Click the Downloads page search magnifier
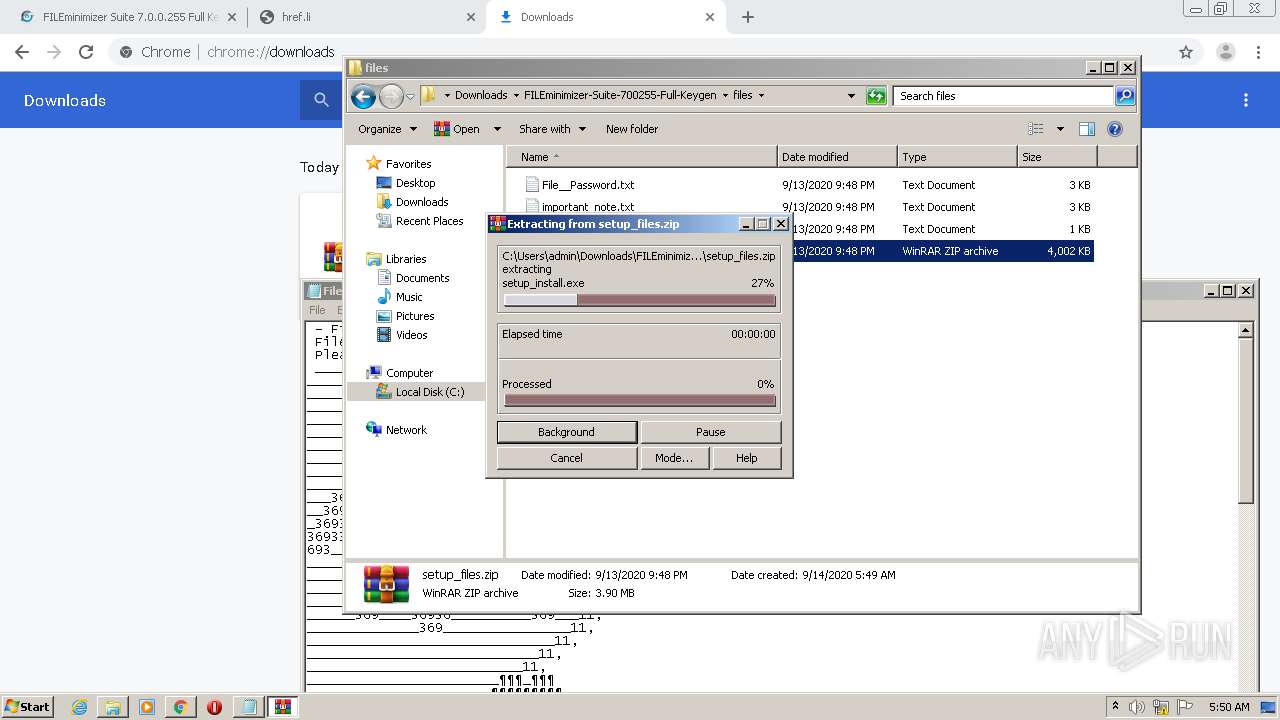 321,100
